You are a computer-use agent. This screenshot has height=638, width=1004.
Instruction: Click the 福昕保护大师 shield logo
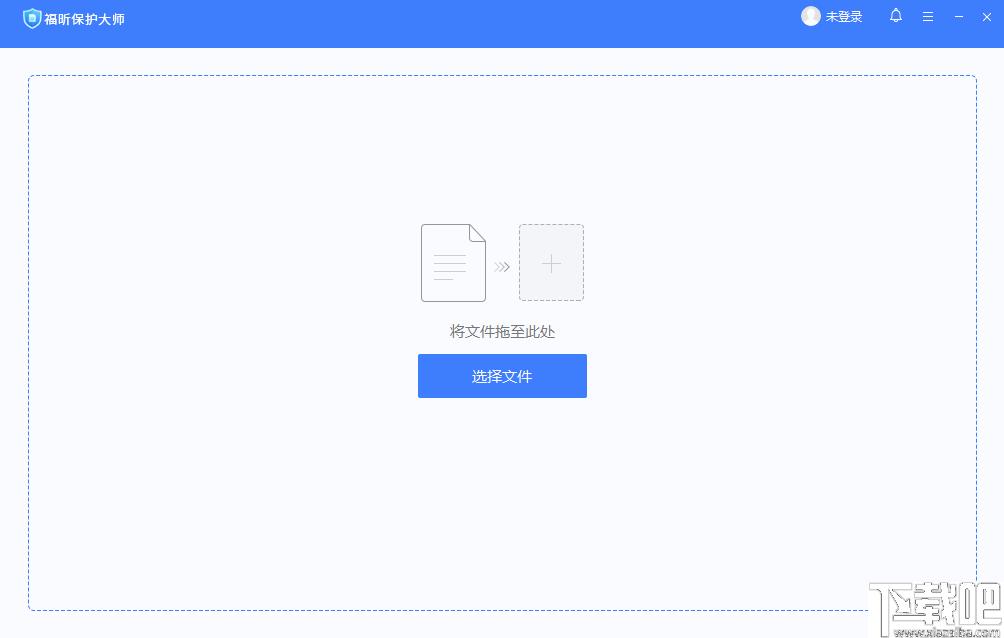(x=31, y=19)
